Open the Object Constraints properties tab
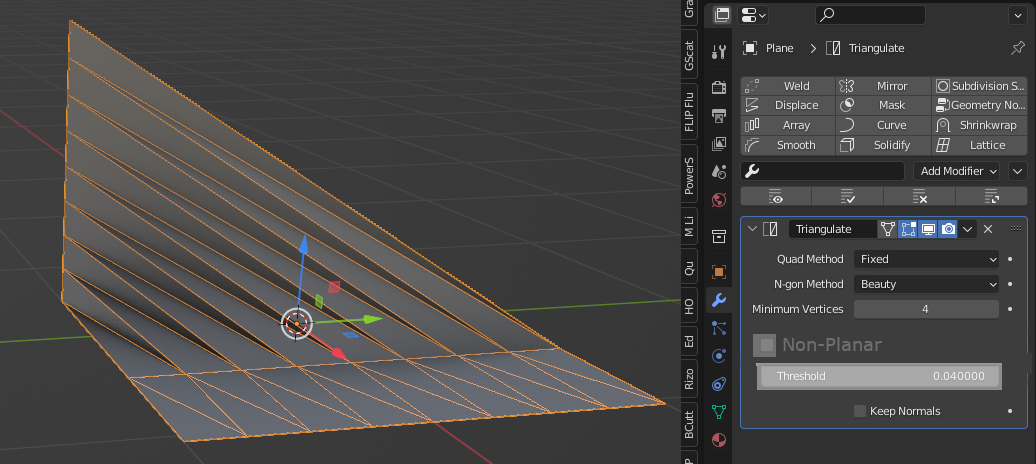 pyautogui.click(x=719, y=384)
